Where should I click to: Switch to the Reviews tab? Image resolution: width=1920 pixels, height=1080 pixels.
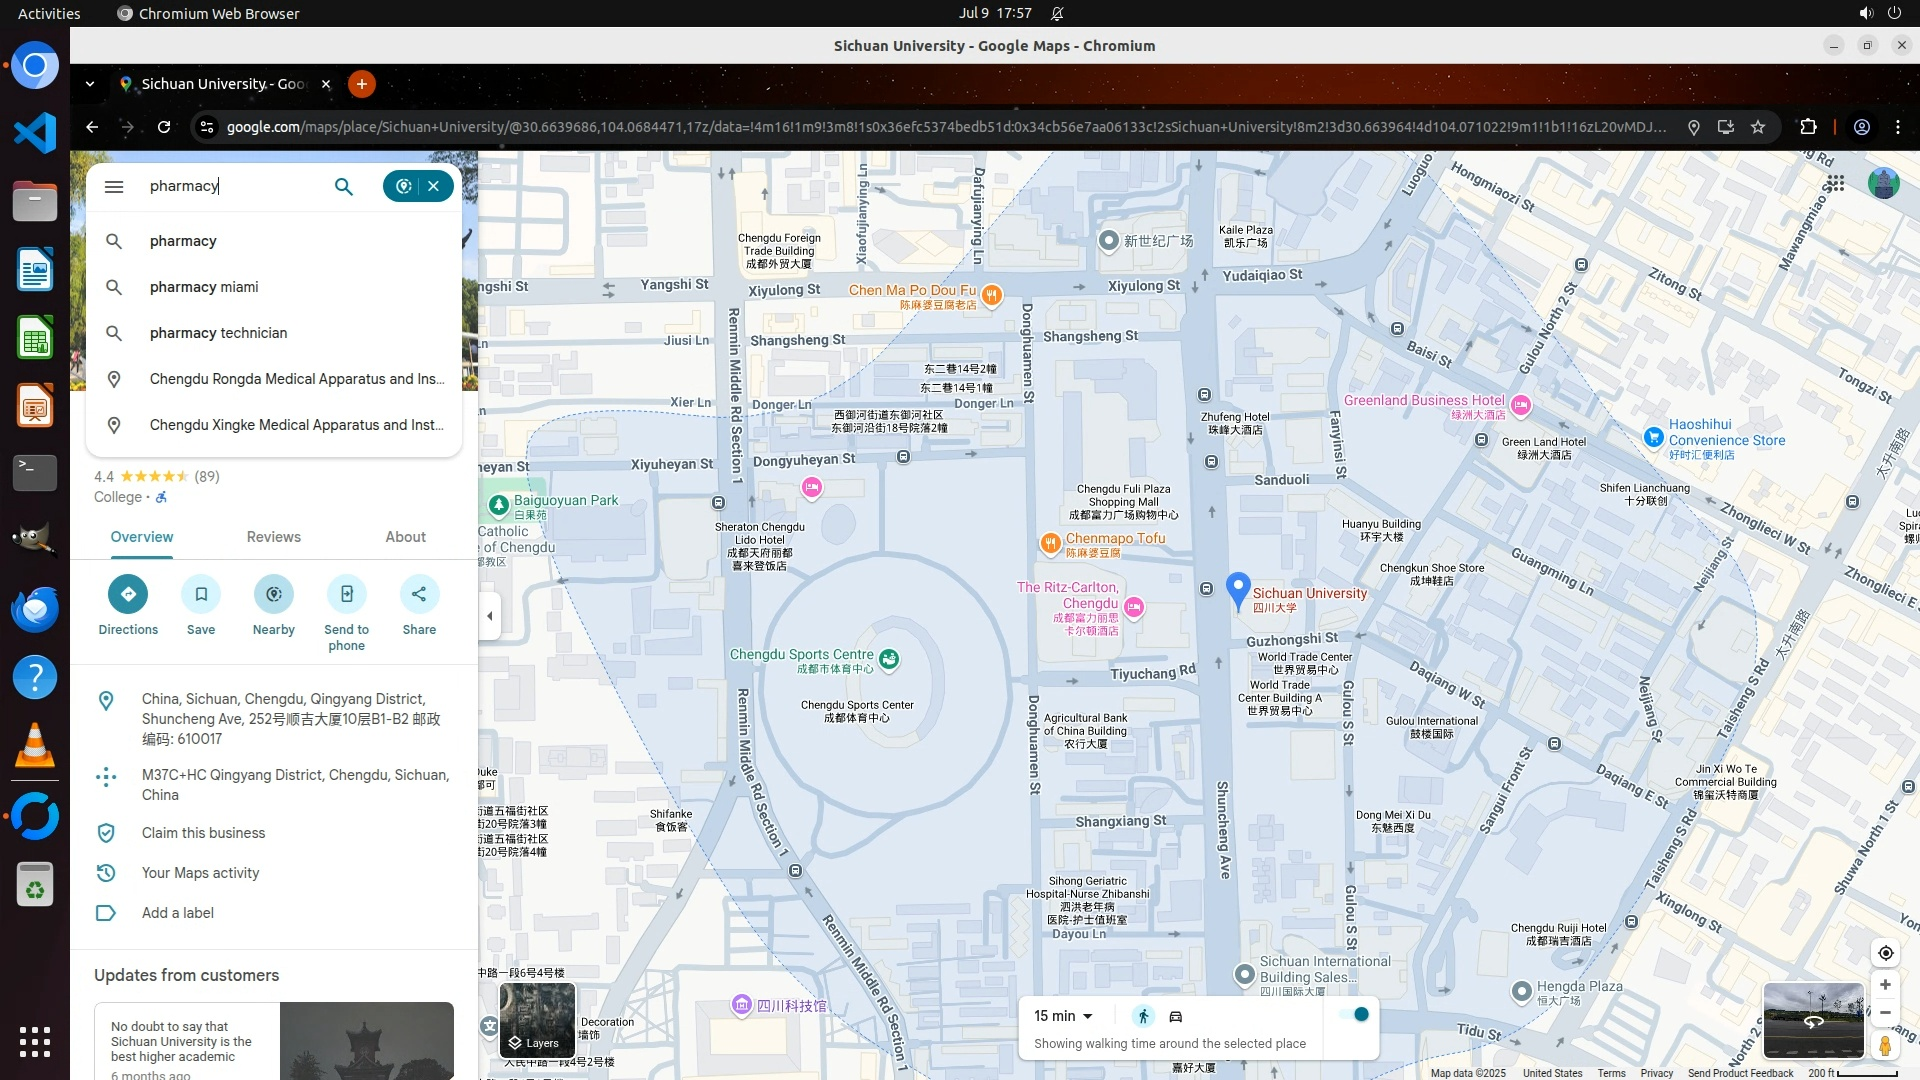click(273, 537)
